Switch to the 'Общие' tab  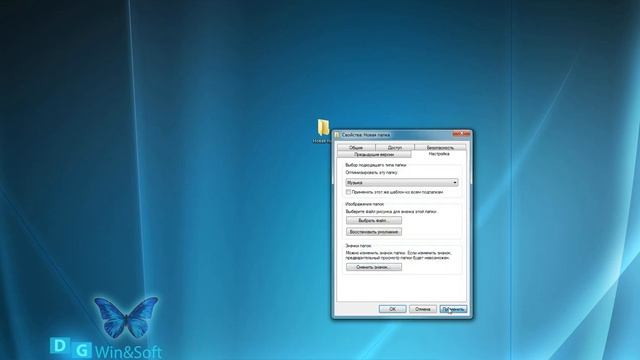[x=356, y=147]
